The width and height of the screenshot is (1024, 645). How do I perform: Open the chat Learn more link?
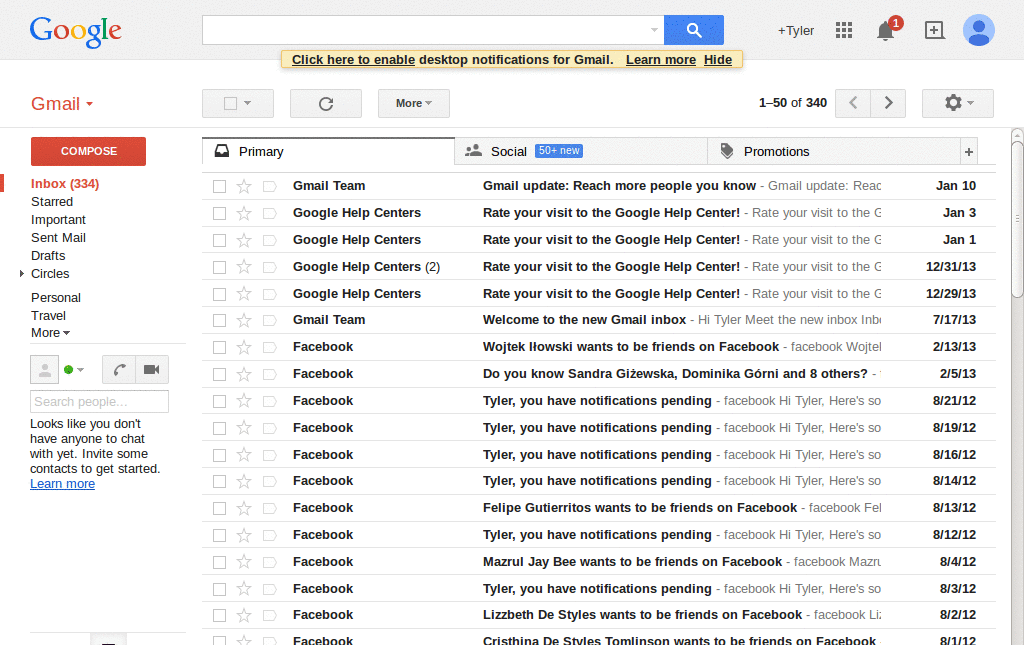click(x=62, y=484)
